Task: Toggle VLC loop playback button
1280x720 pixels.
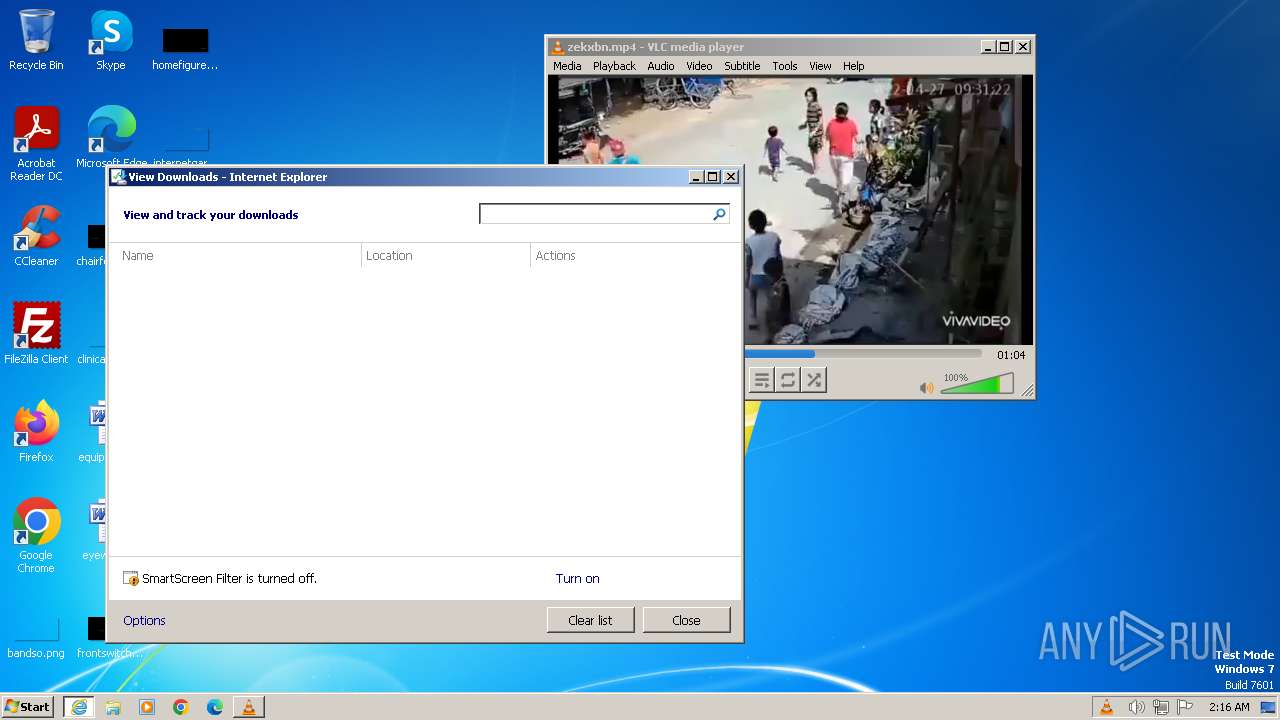Action: (x=788, y=380)
